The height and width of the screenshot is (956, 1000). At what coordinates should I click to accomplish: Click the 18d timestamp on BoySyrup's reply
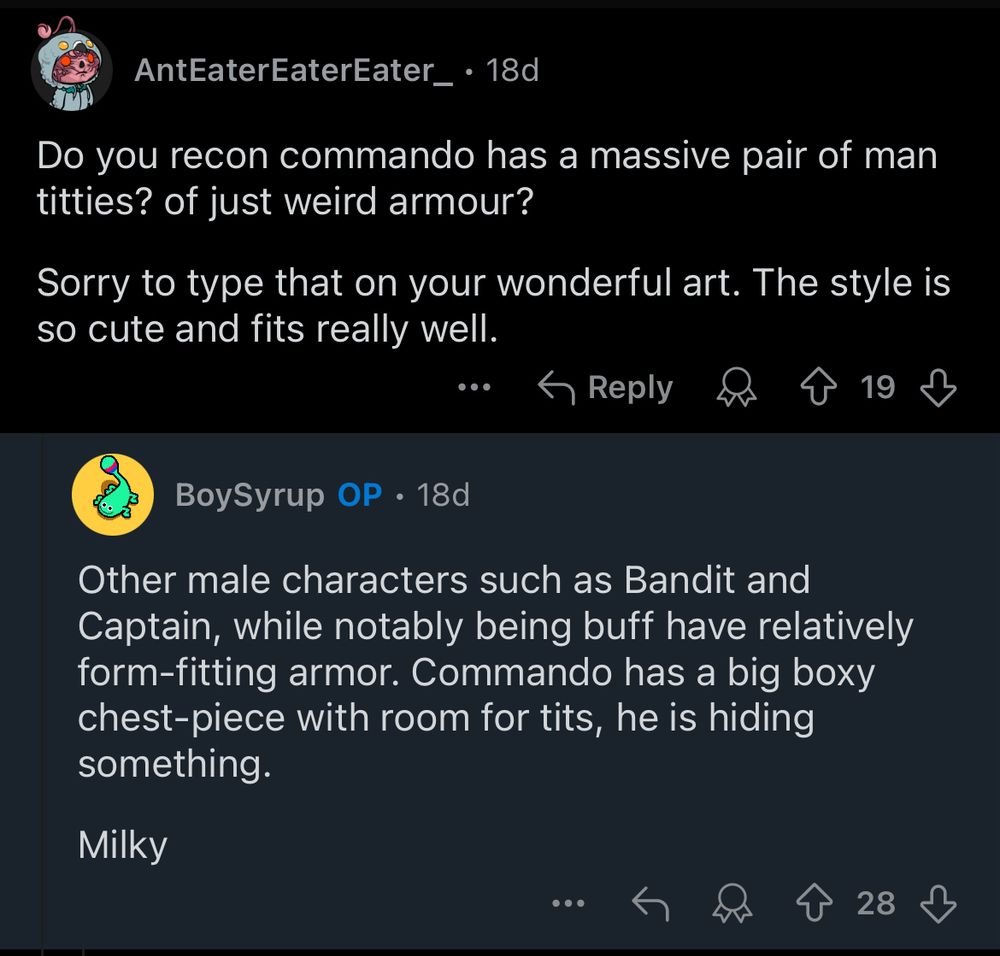[x=445, y=495]
